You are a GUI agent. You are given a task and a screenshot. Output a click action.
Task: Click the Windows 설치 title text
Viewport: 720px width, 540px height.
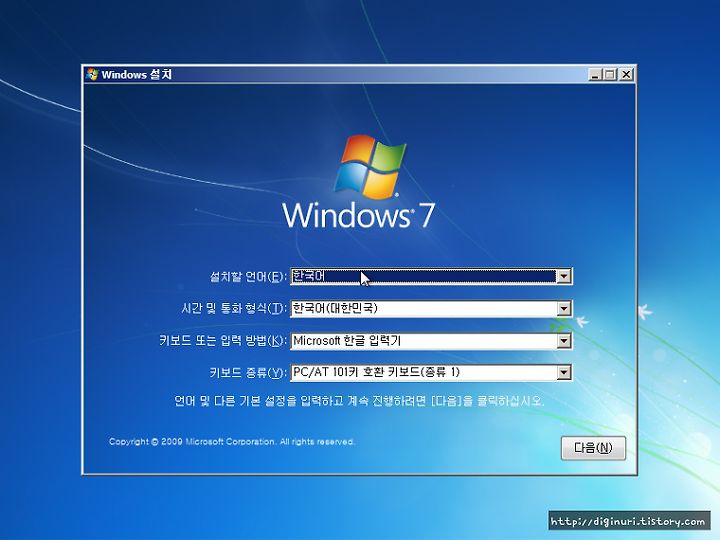click(x=137, y=74)
